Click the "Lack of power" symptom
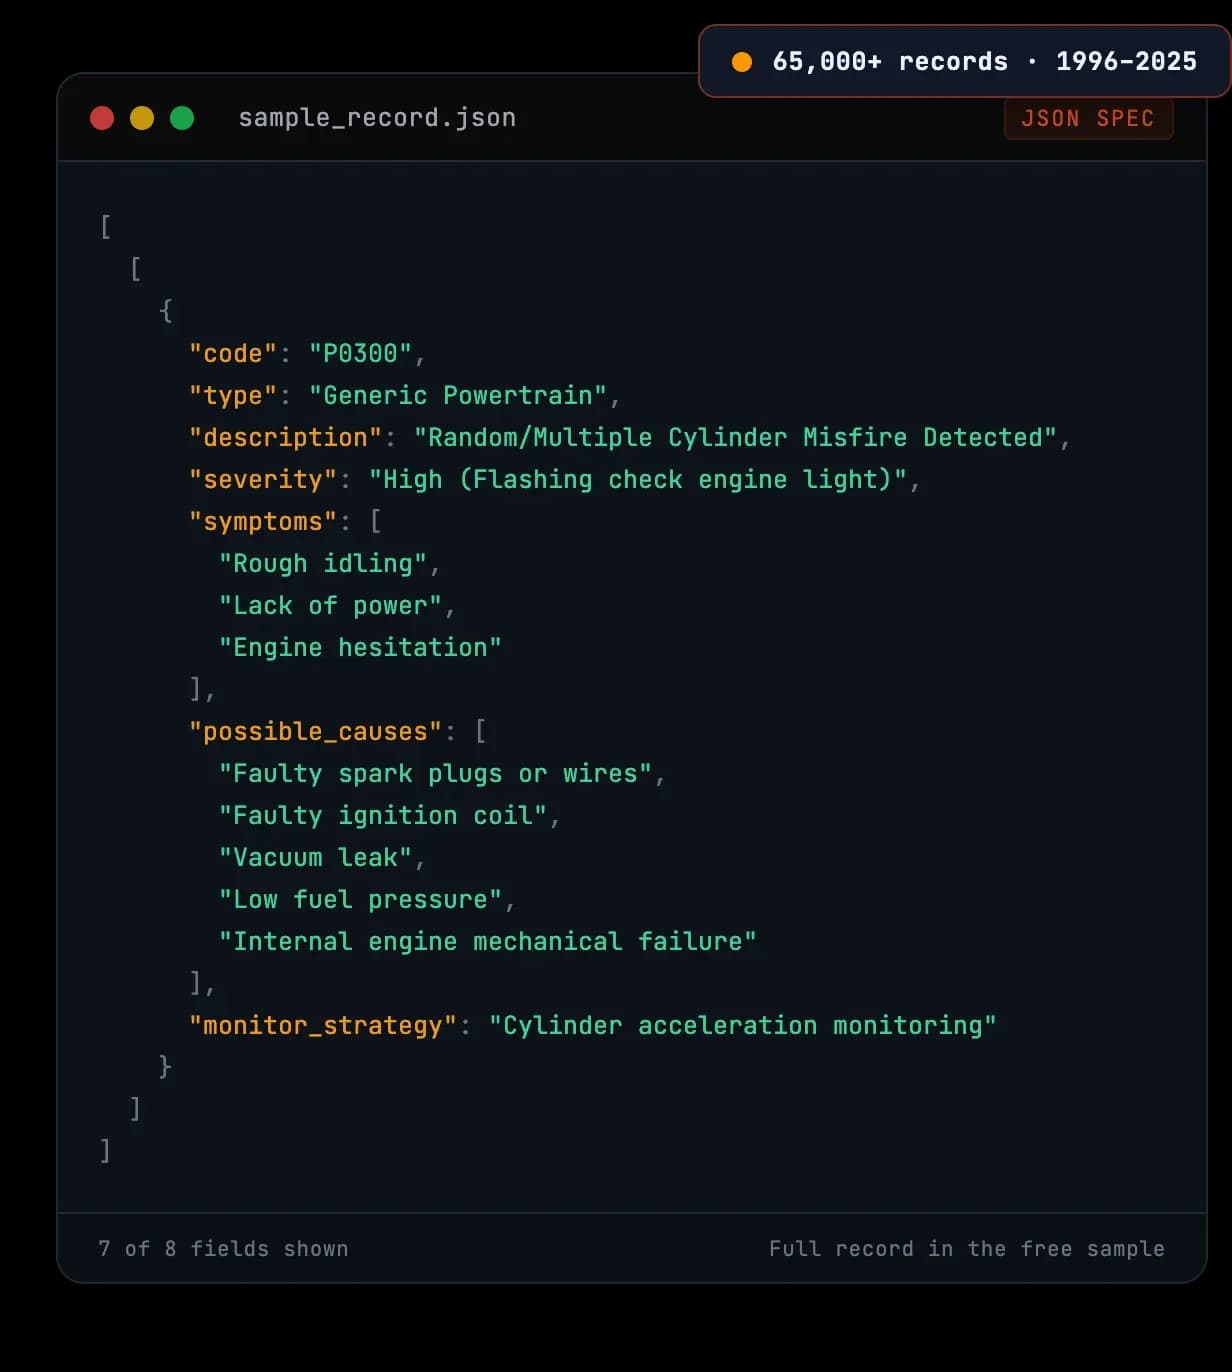The height and width of the screenshot is (1372, 1232). pyautogui.click(x=330, y=605)
